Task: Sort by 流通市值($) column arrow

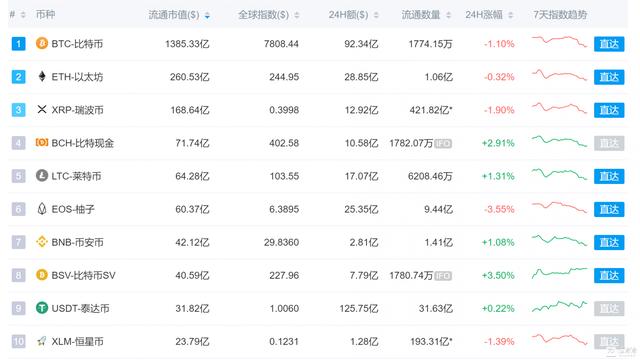Action: click(x=207, y=16)
